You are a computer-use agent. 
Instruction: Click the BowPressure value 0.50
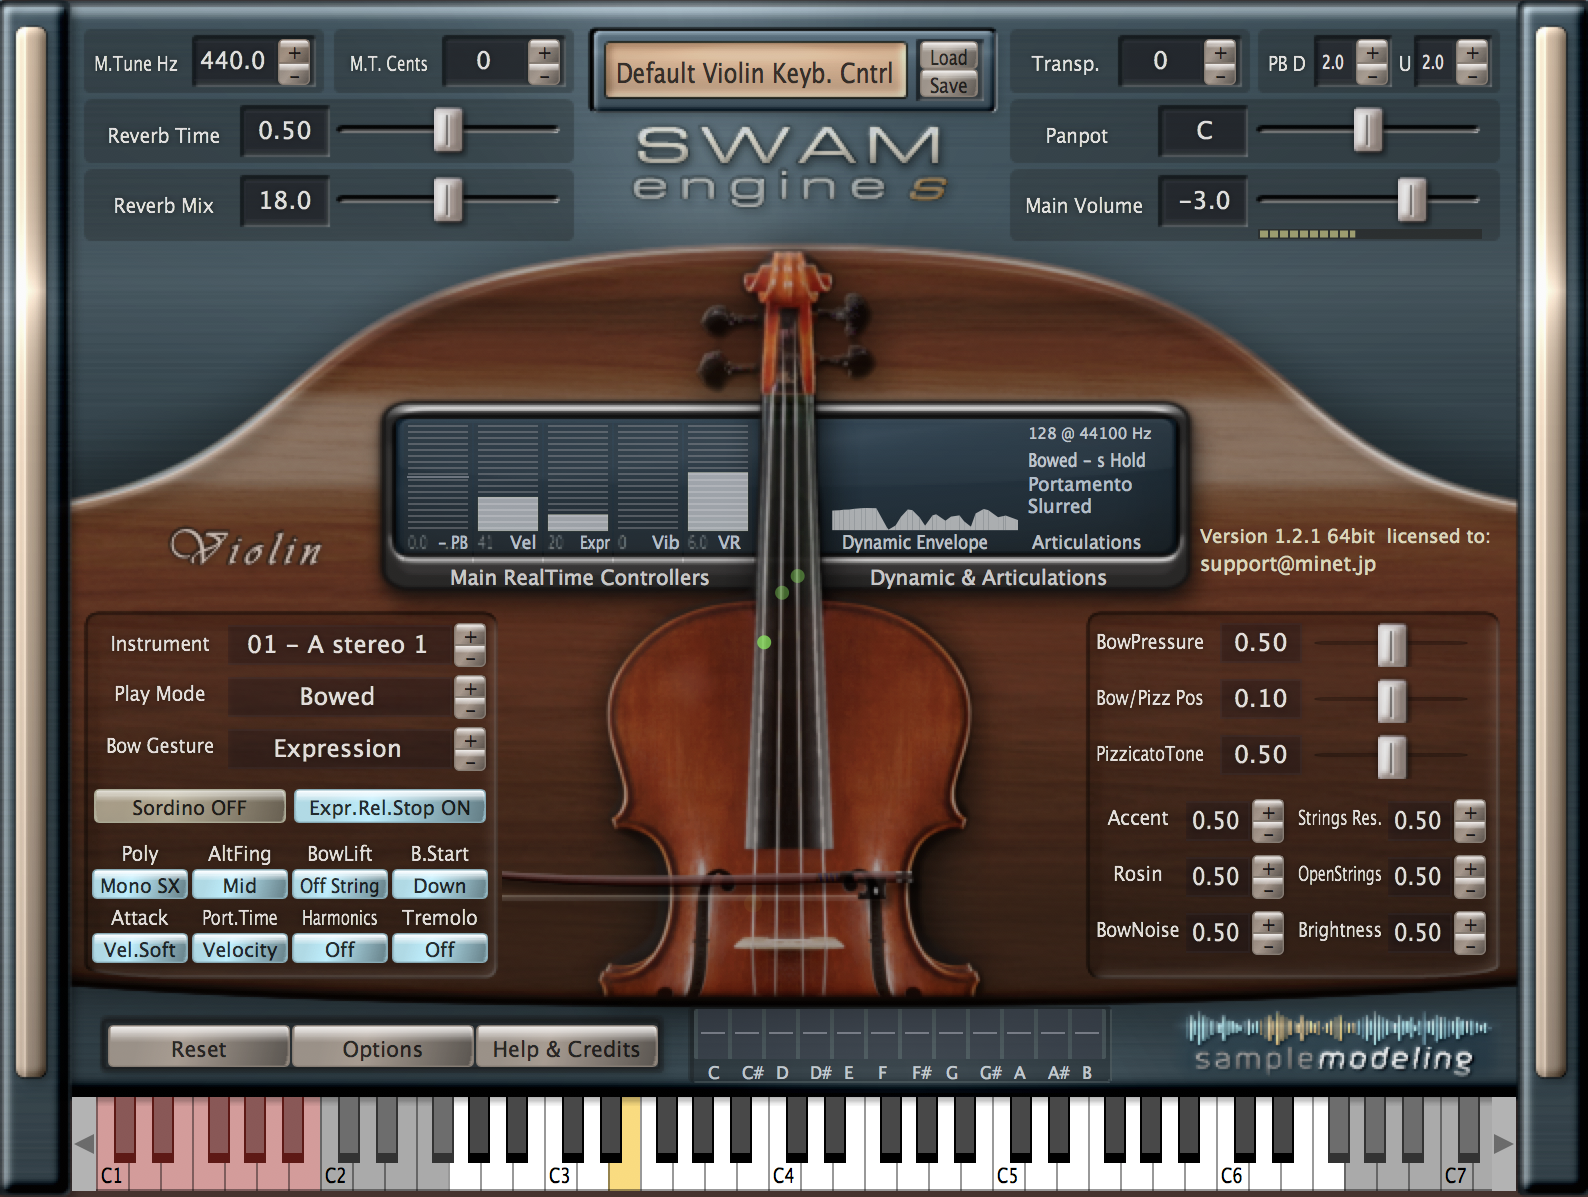(x=1260, y=643)
